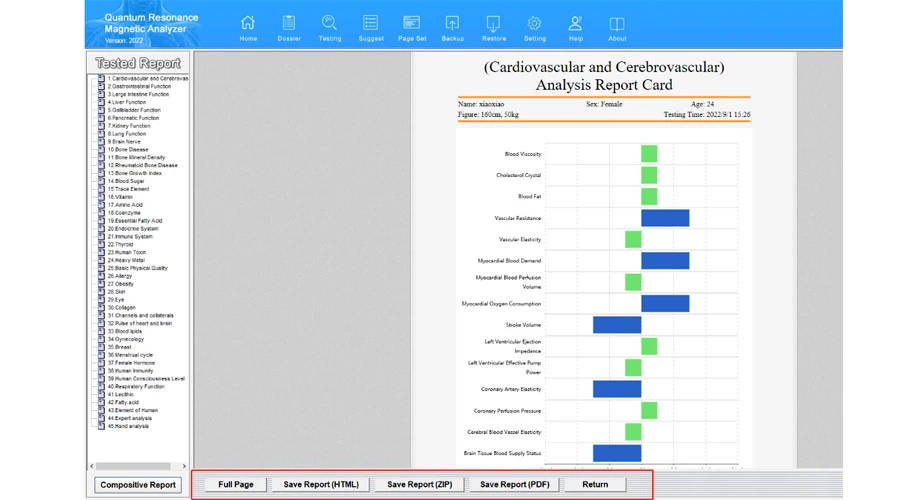Select 36.Menstrual cycle report
This screenshot has width=900, height=500.
[x=130, y=355]
